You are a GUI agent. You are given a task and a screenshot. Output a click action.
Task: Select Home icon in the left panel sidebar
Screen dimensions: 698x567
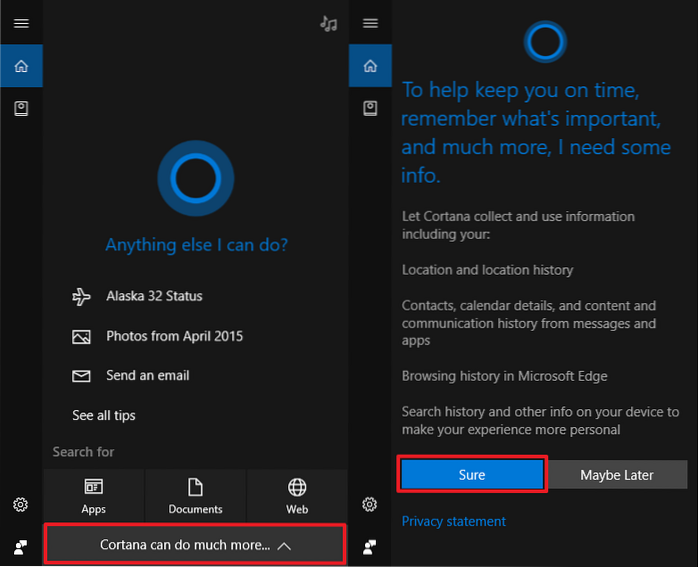click(x=21, y=66)
